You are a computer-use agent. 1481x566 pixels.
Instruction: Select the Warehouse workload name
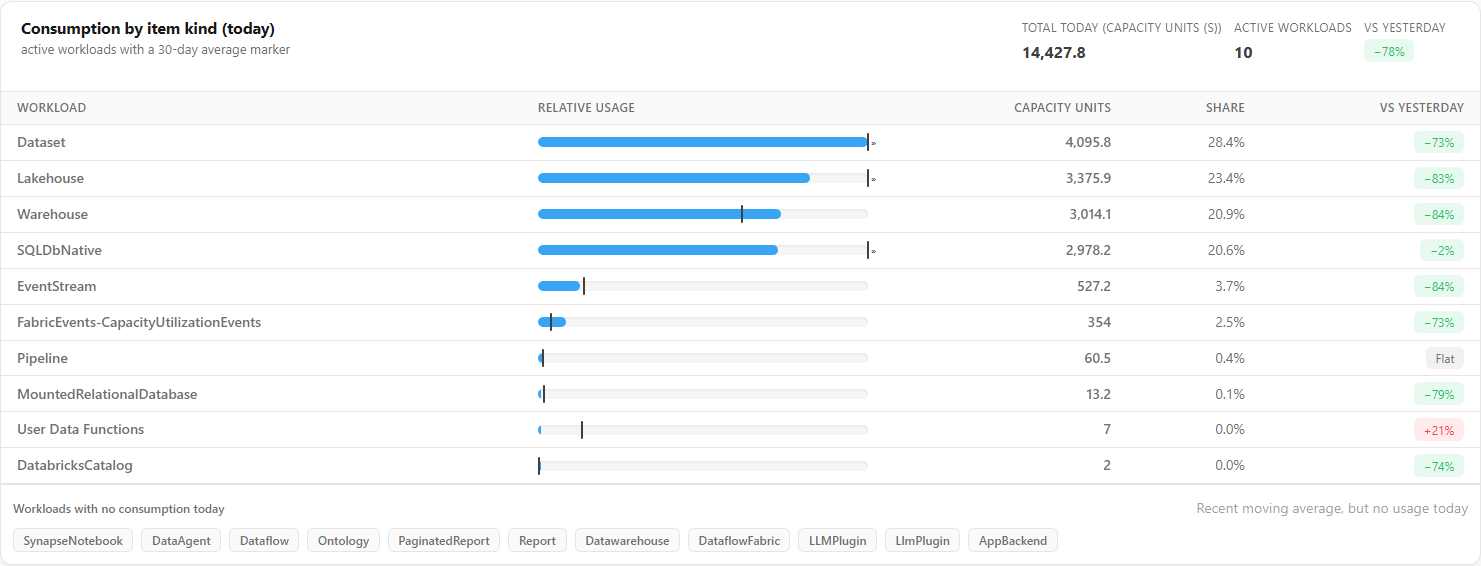[52, 215]
